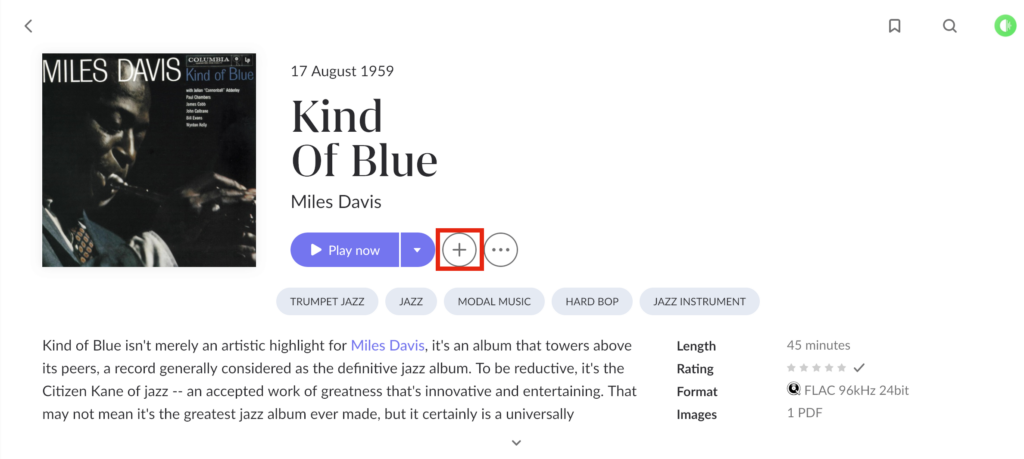Select the TRUMPET JAZZ tag

(x=327, y=302)
